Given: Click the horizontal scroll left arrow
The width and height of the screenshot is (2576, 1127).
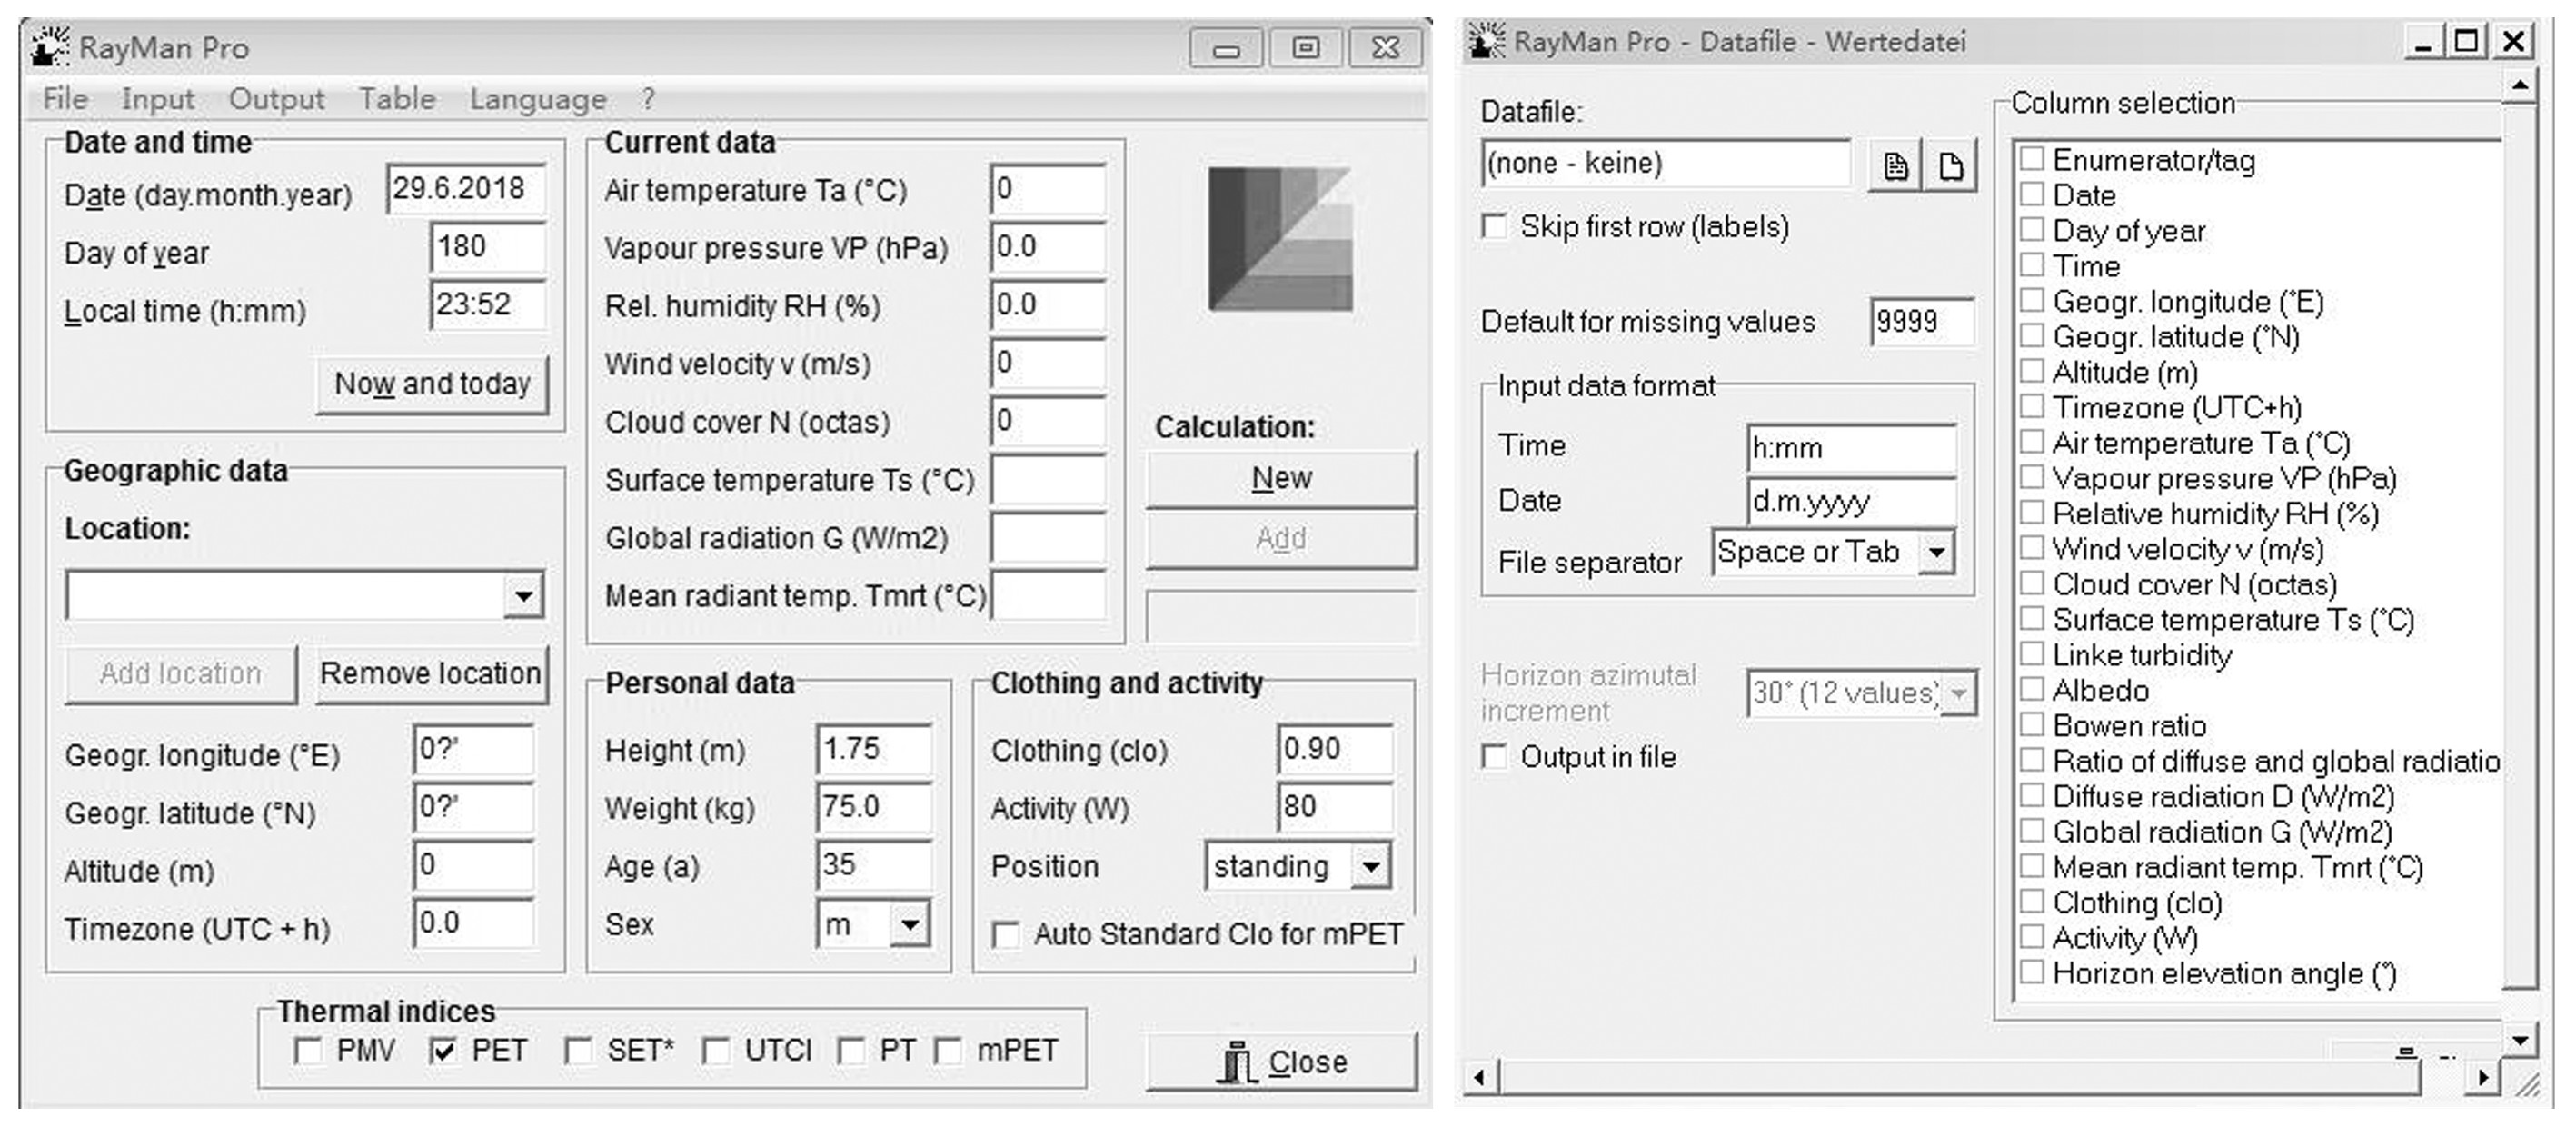Looking at the screenshot, I should [x=1480, y=1078].
